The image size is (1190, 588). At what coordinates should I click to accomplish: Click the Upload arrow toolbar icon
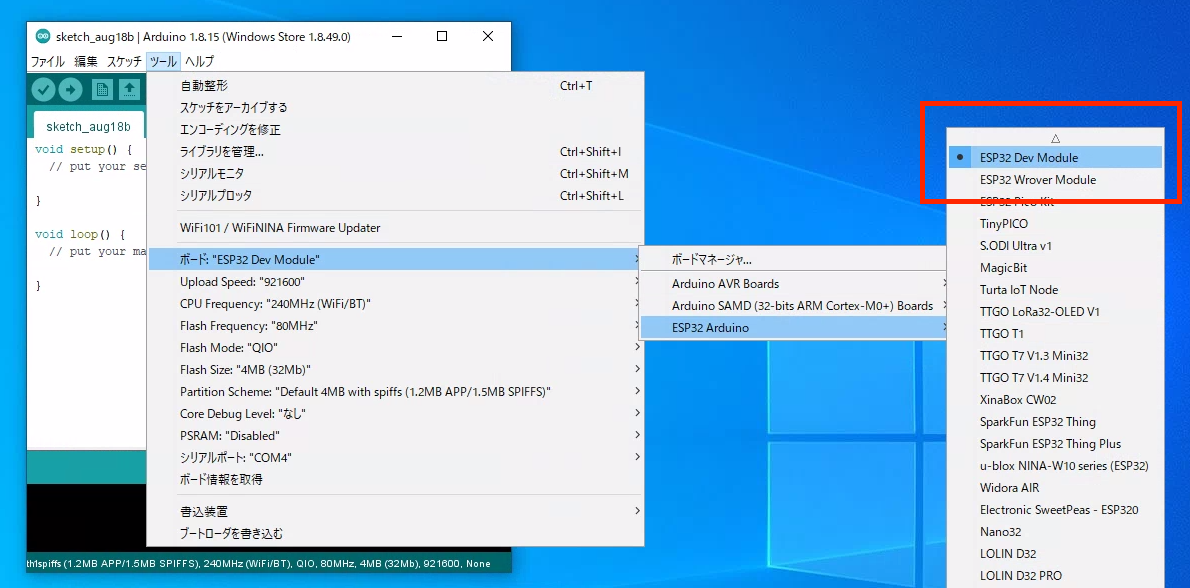(71, 90)
